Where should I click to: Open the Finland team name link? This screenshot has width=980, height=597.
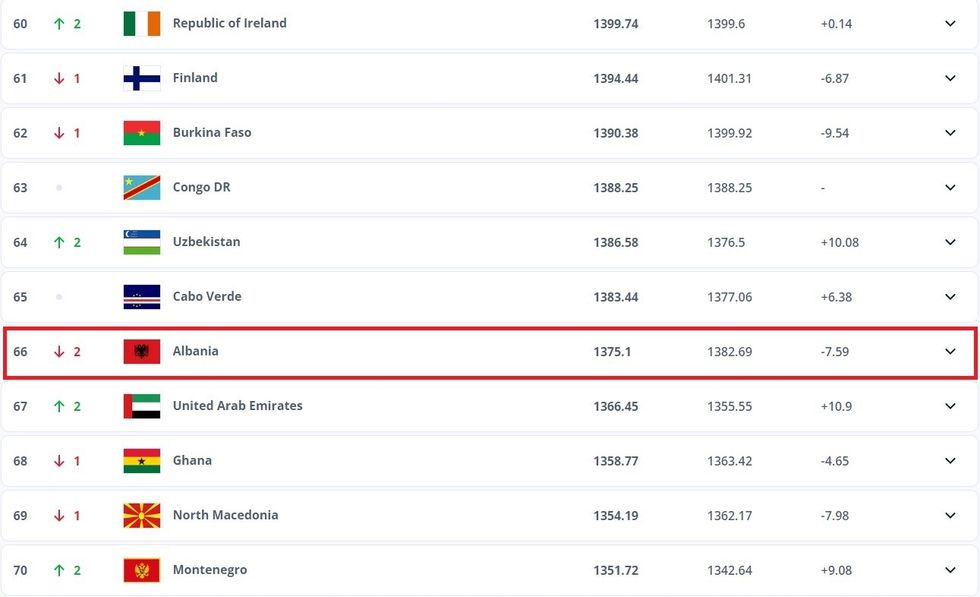pyautogui.click(x=195, y=78)
